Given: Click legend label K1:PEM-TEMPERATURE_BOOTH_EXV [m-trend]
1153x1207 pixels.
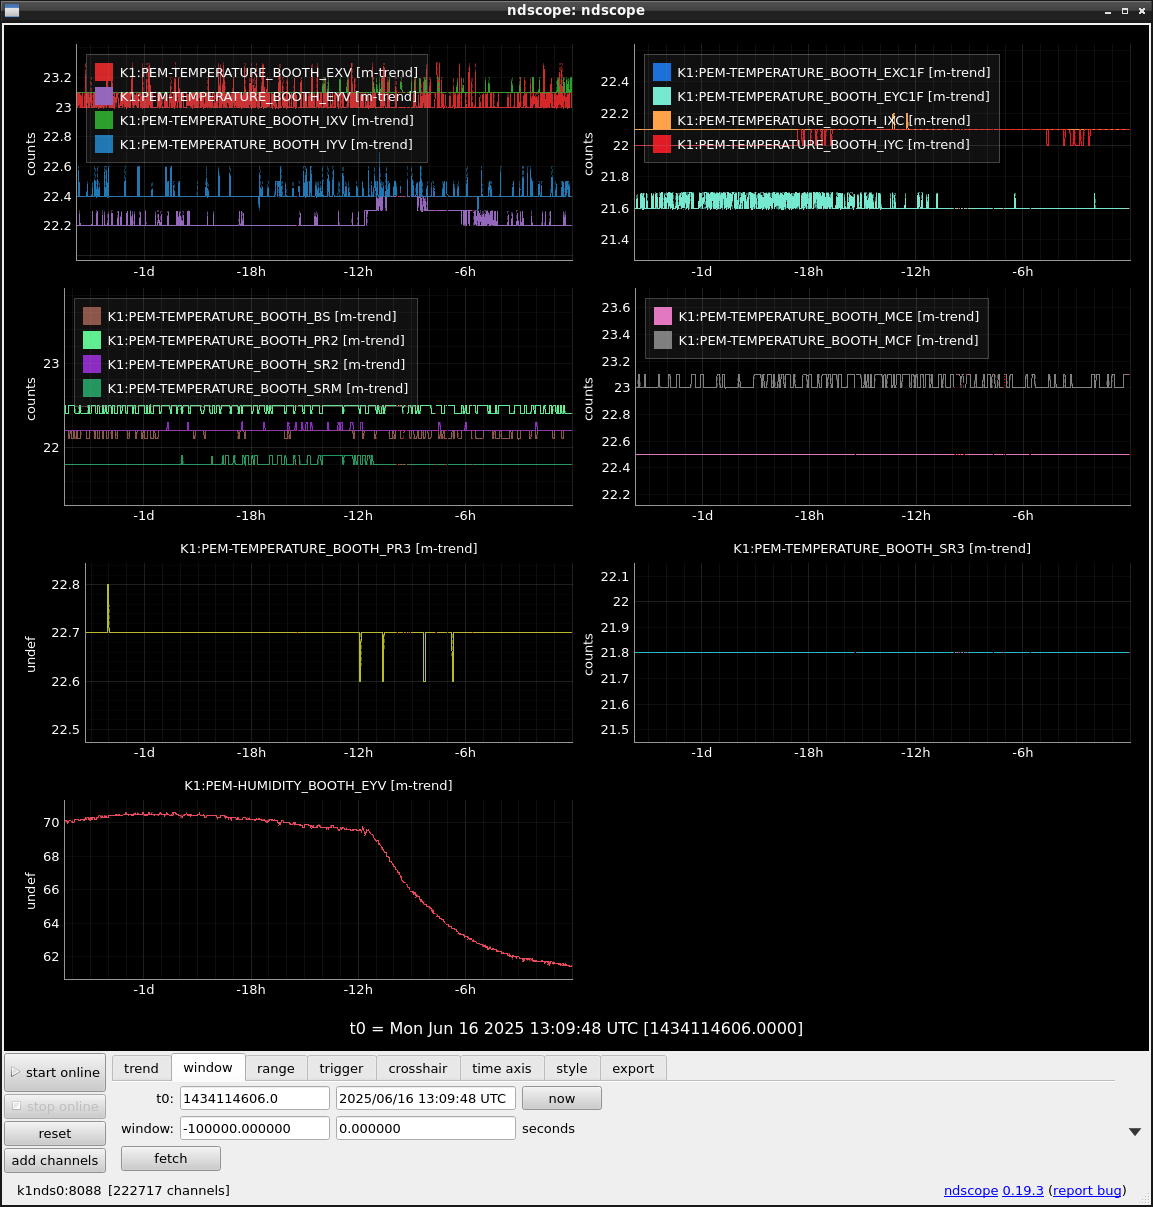Looking at the screenshot, I should pyautogui.click(x=269, y=73).
